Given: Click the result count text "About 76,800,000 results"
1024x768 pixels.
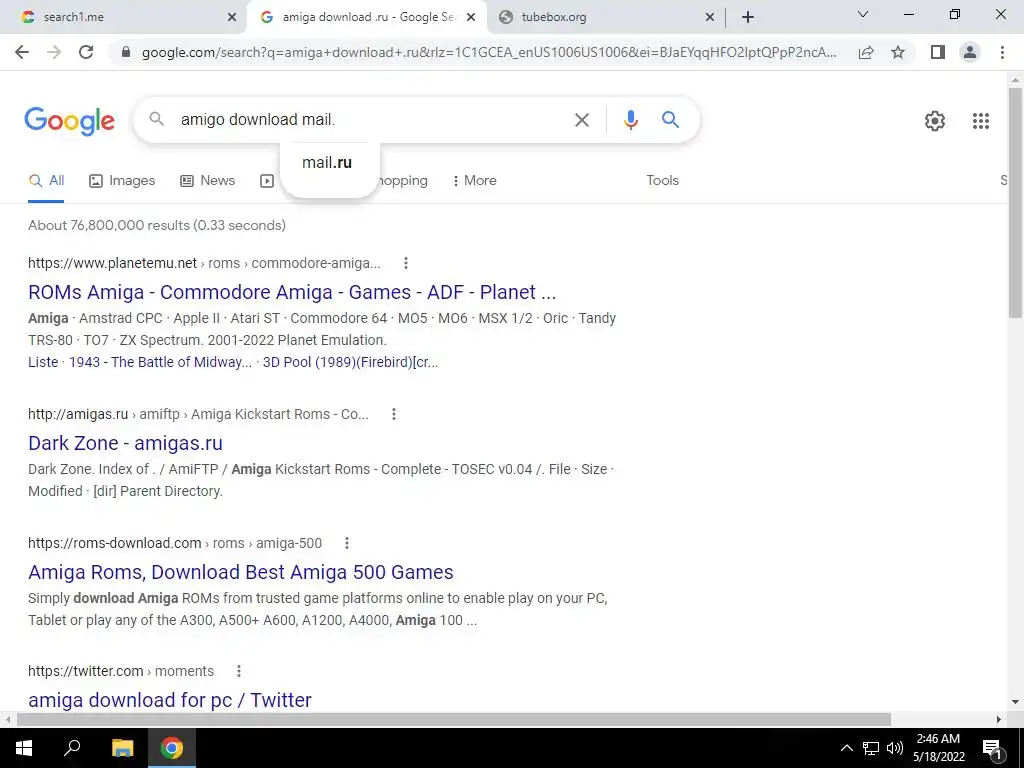Looking at the screenshot, I should [x=108, y=225].
